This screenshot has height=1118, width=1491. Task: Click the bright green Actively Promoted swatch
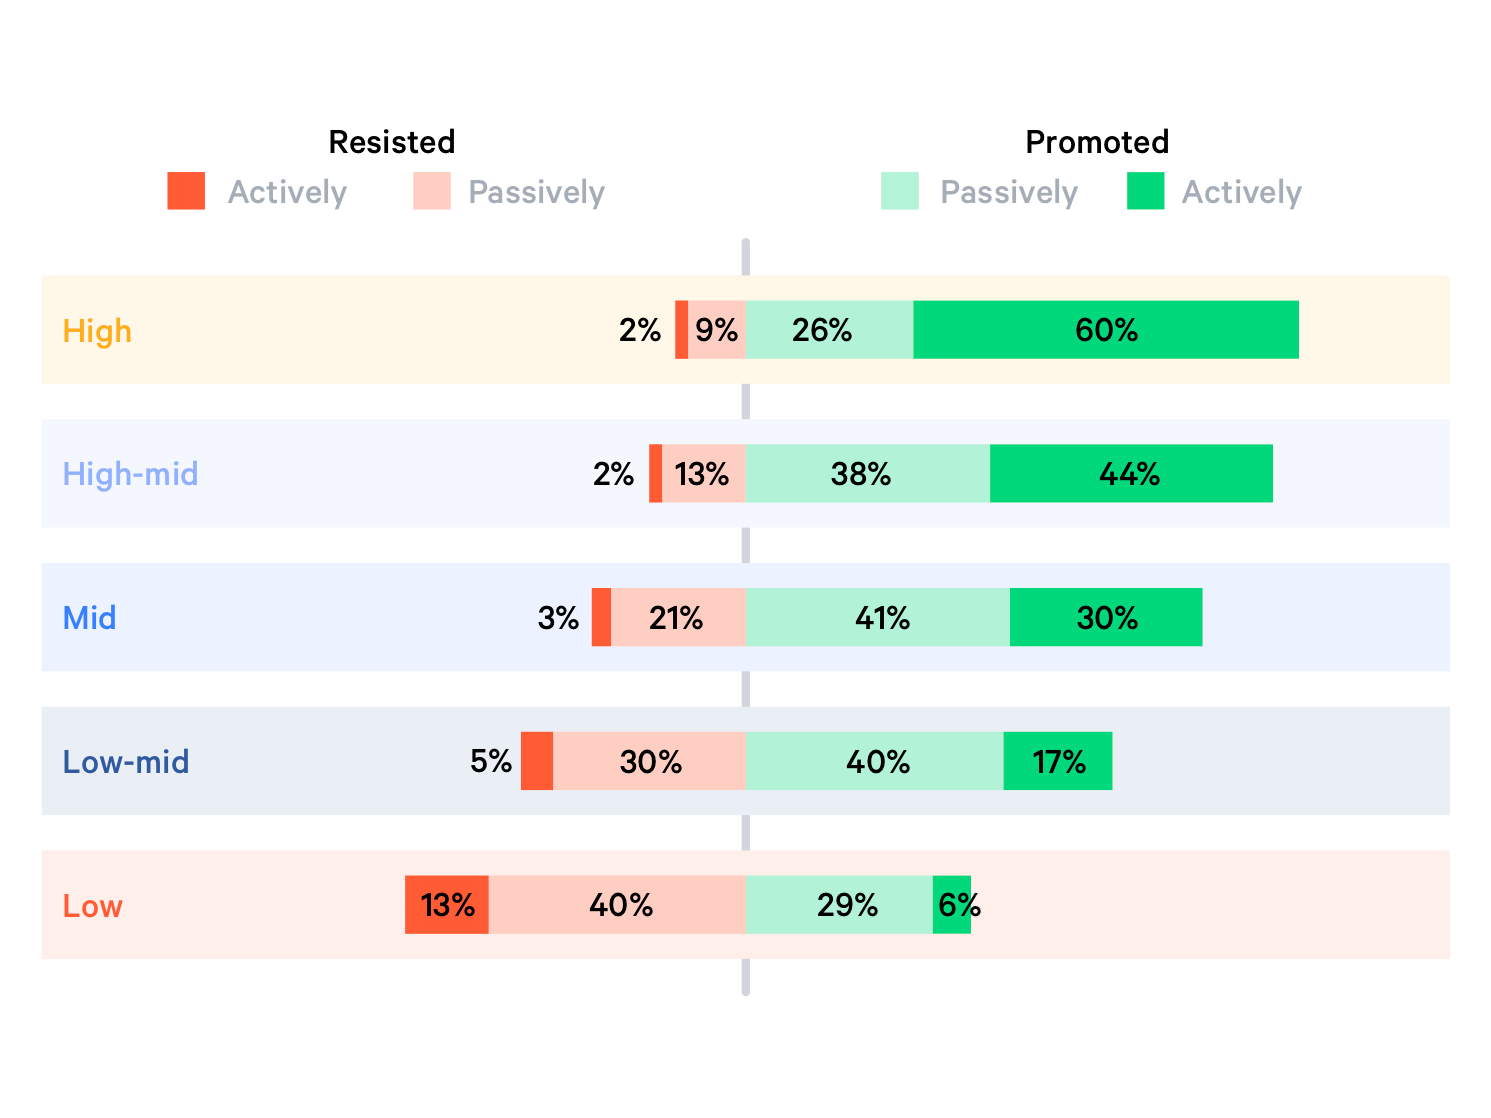[1145, 191]
